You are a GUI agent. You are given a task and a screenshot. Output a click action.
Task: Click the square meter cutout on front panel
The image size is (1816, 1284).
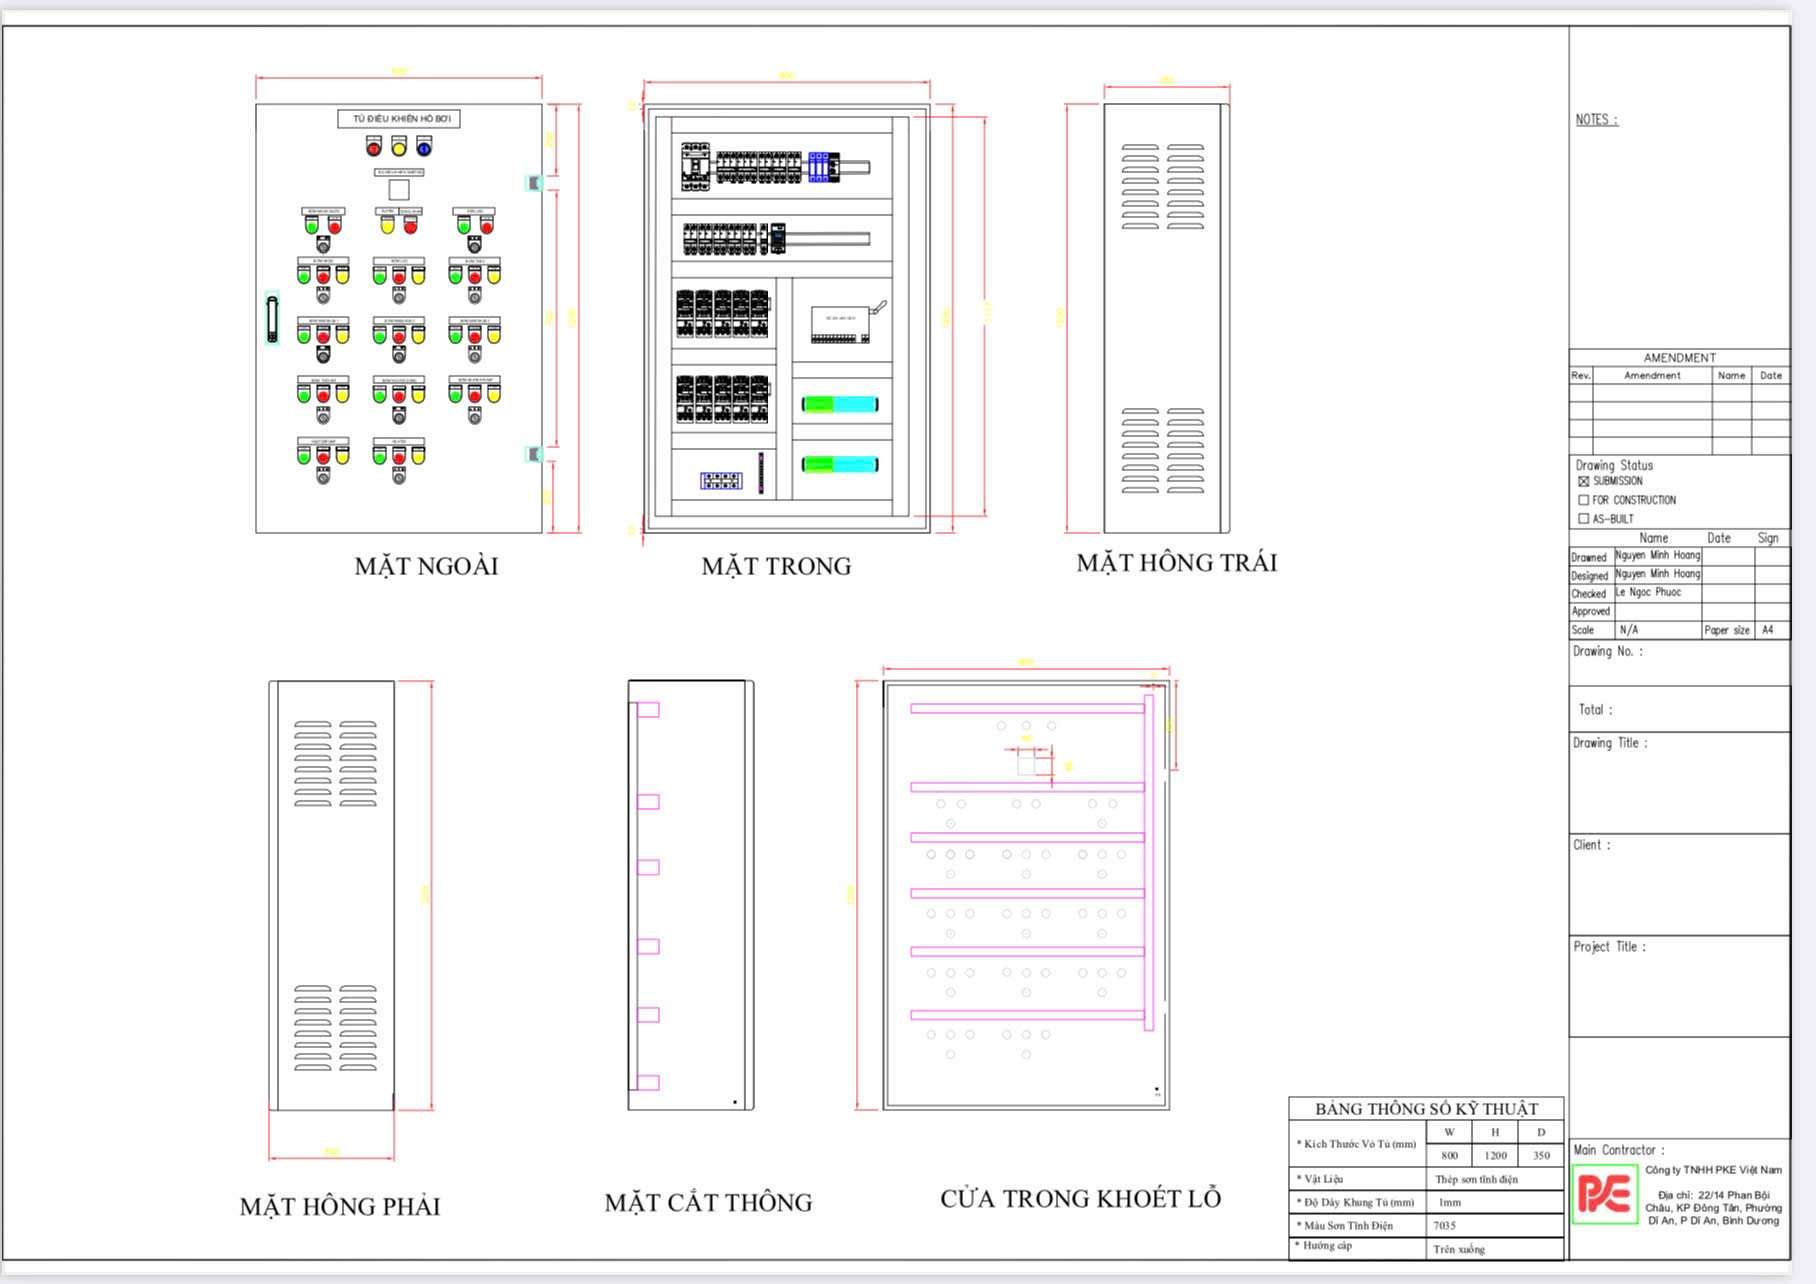(x=399, y=190)
